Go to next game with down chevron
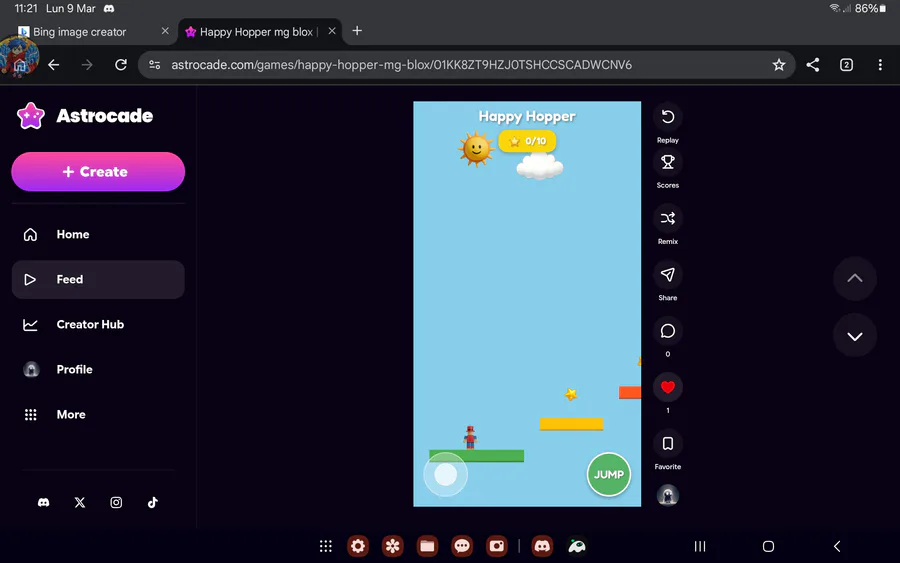The width and height of the screenshot is (900, 563). pos(855,336)
